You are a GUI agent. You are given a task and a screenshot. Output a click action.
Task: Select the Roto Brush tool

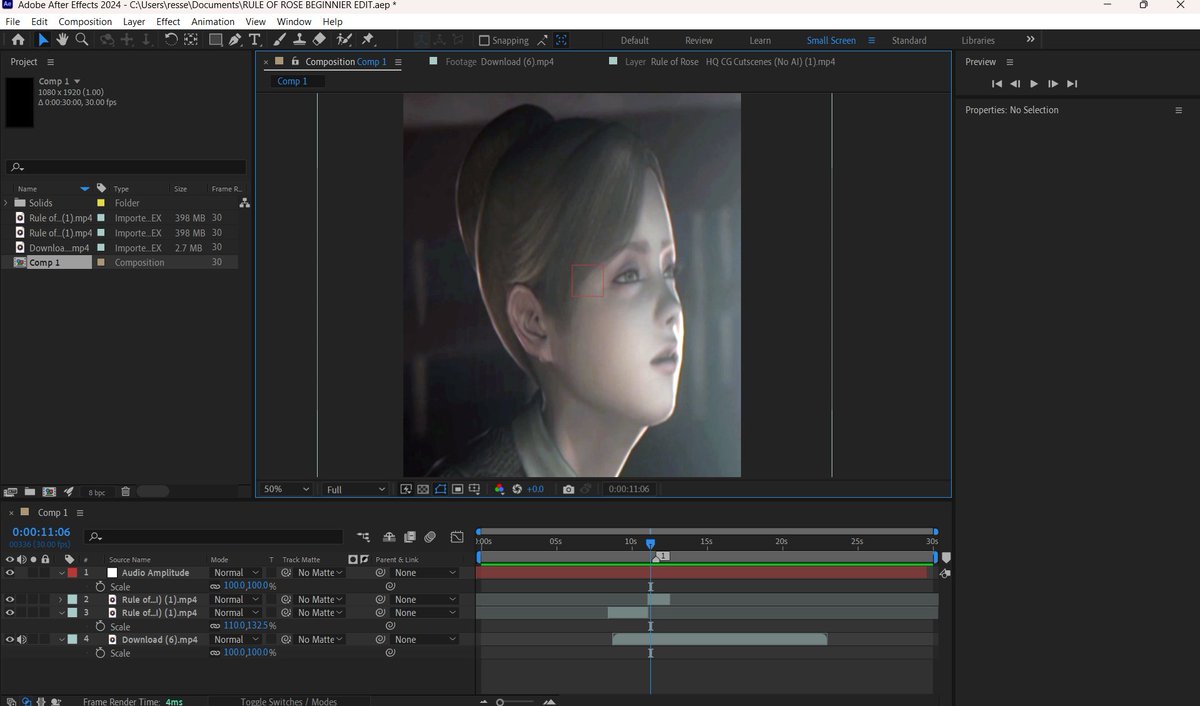344,40
